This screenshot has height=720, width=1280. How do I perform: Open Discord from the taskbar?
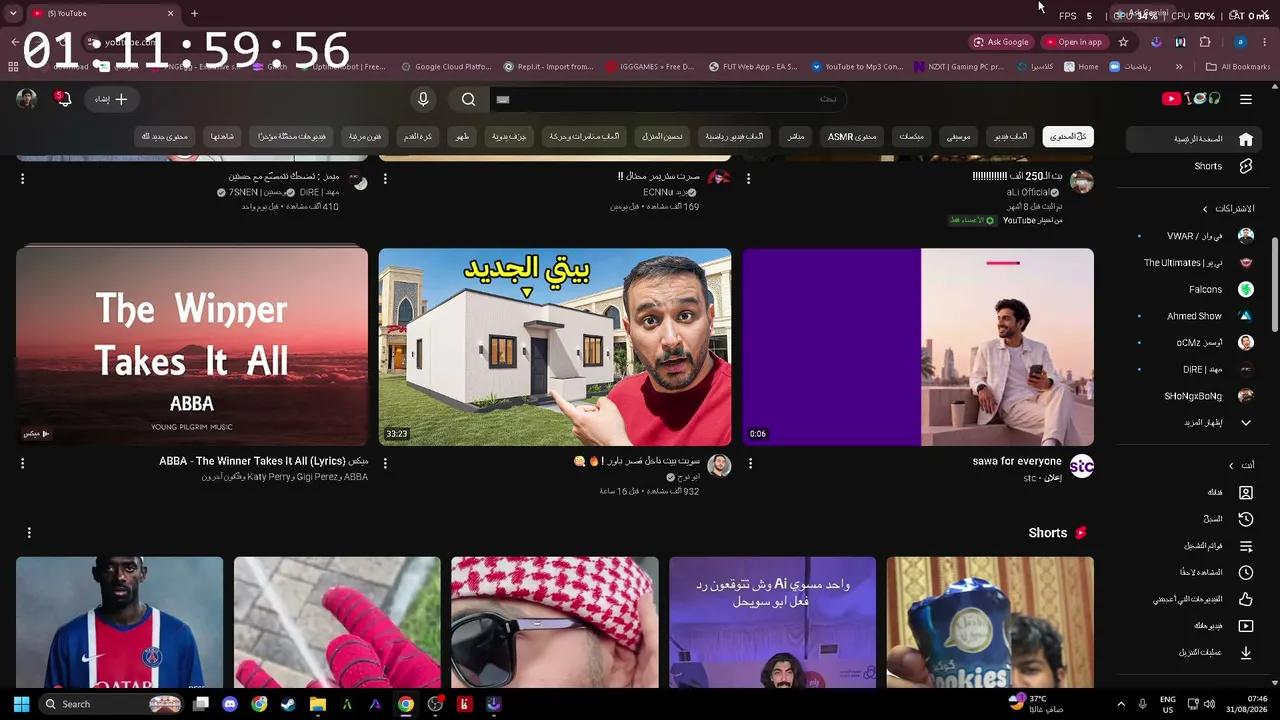coord(230,704)
